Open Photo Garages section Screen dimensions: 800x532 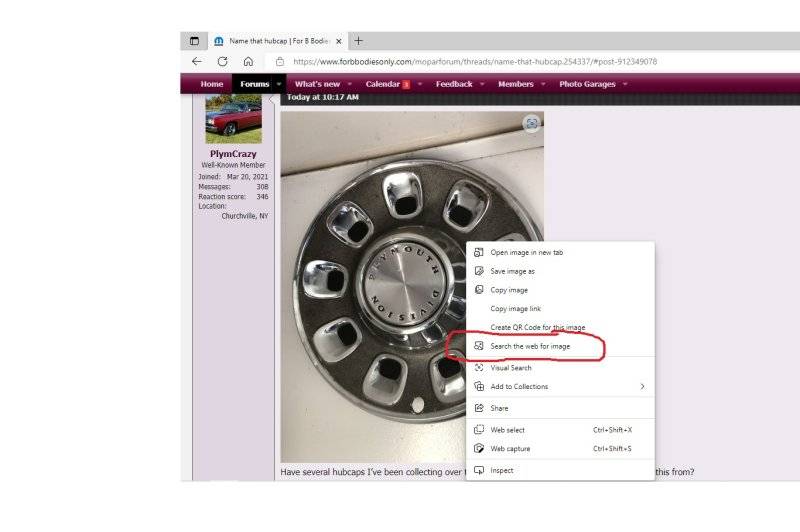(x=587, y=84)
